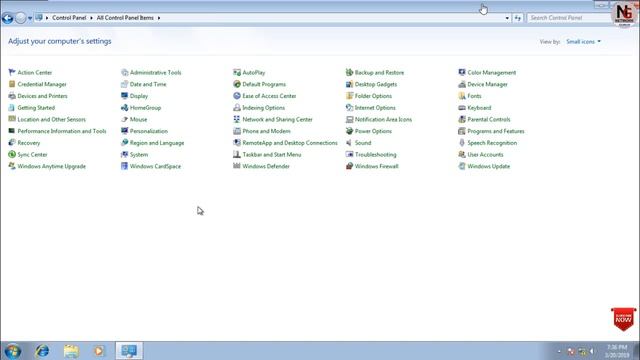Click the Sound speaker icon
This screenshot has height=360, width=640.
[x=349, y=143]
